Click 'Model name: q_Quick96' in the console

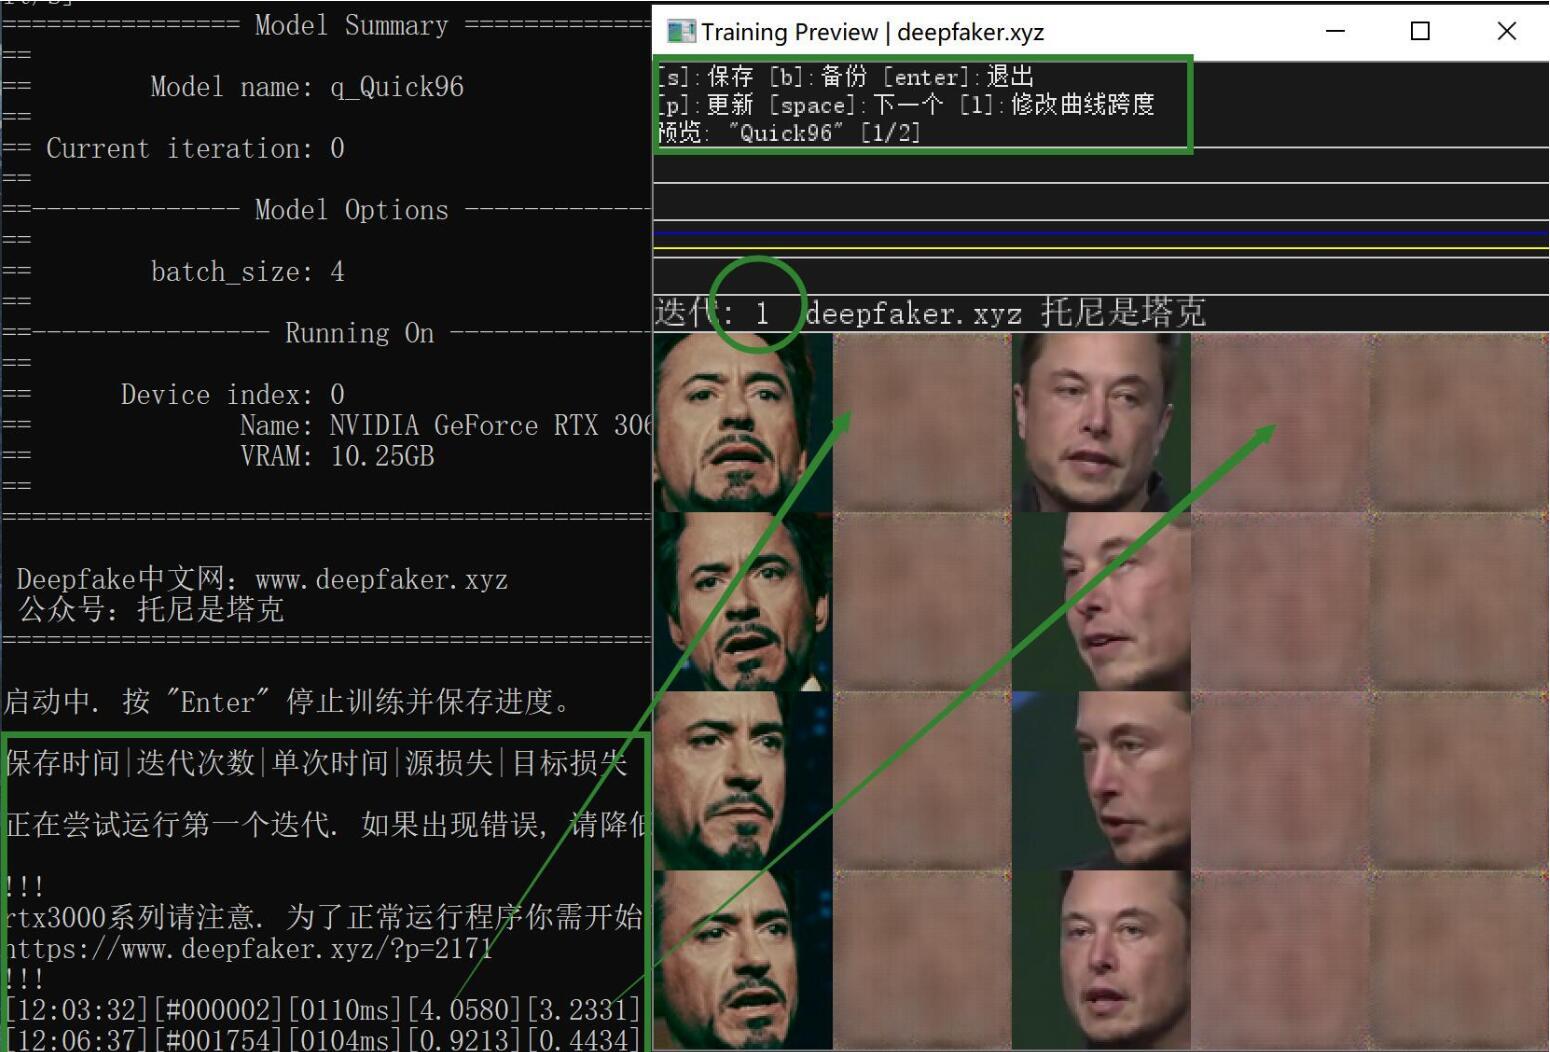[307, 87]
